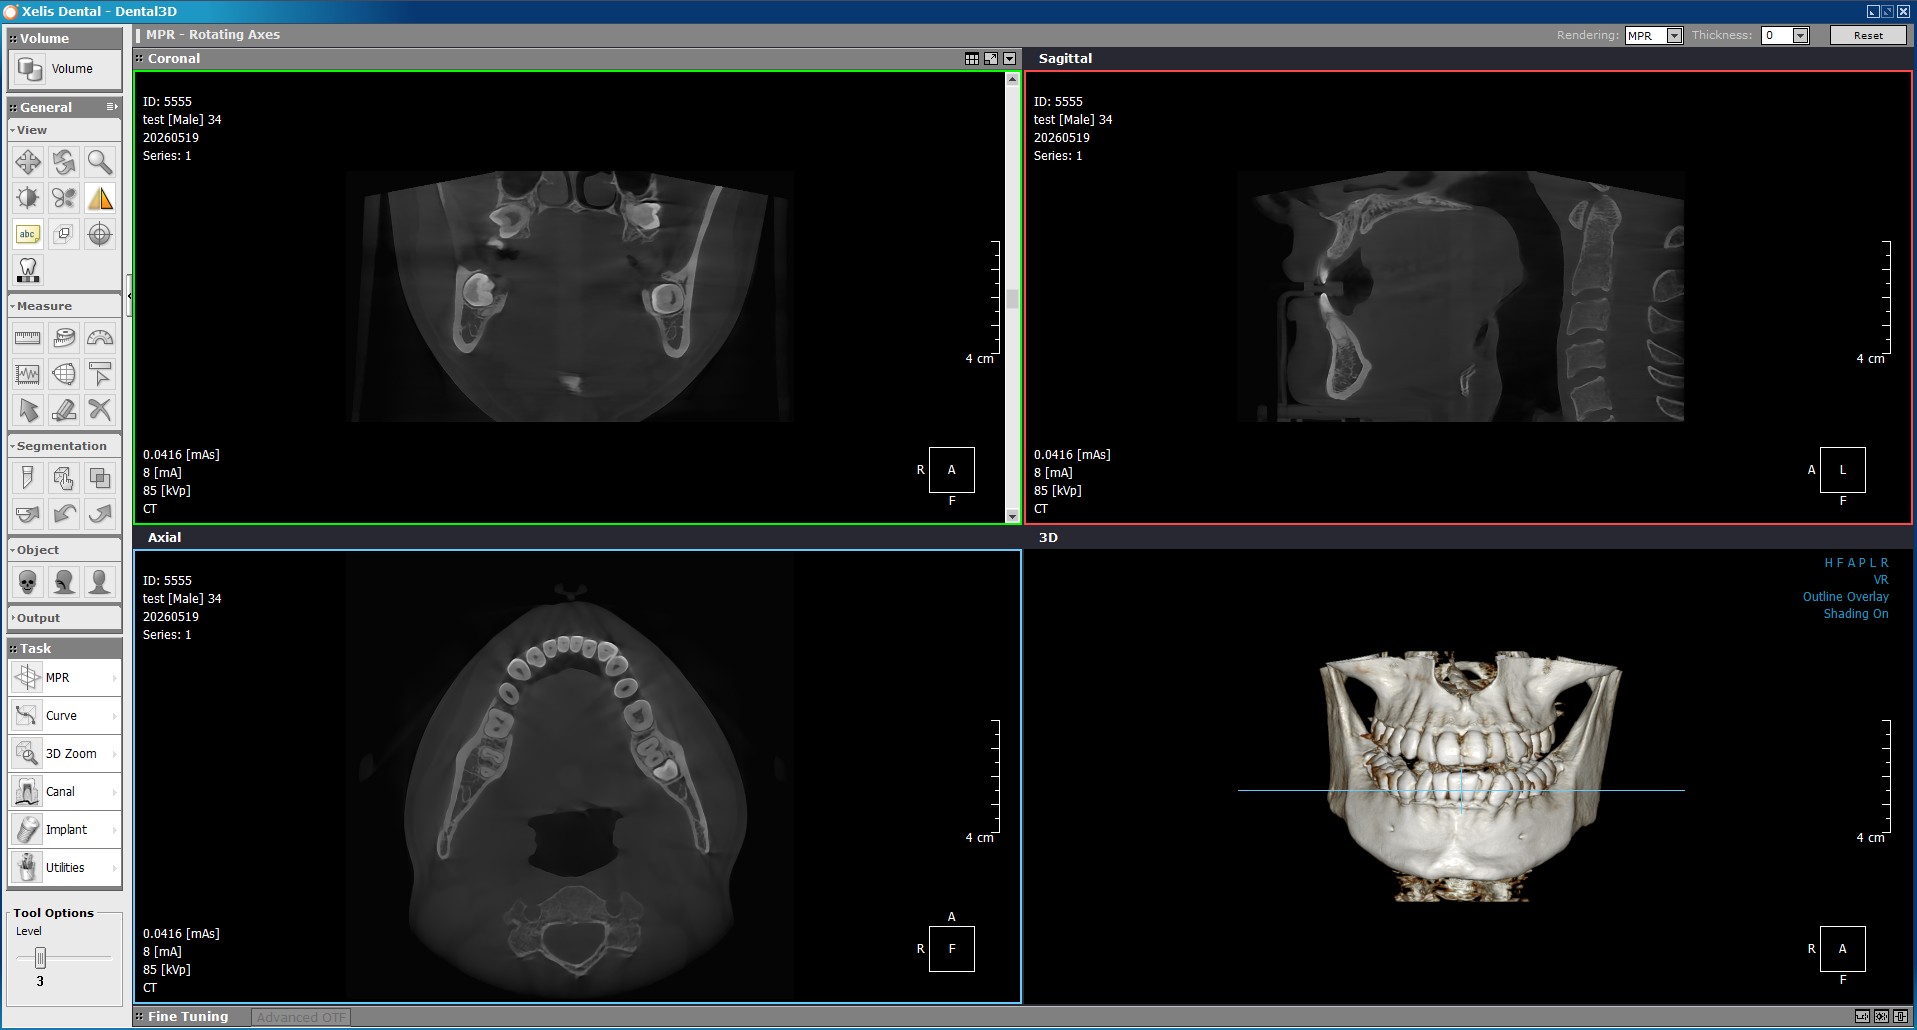Select the Ruler length measurement tool
This screenshot has height=1030, width=1917.
(28, 338)
